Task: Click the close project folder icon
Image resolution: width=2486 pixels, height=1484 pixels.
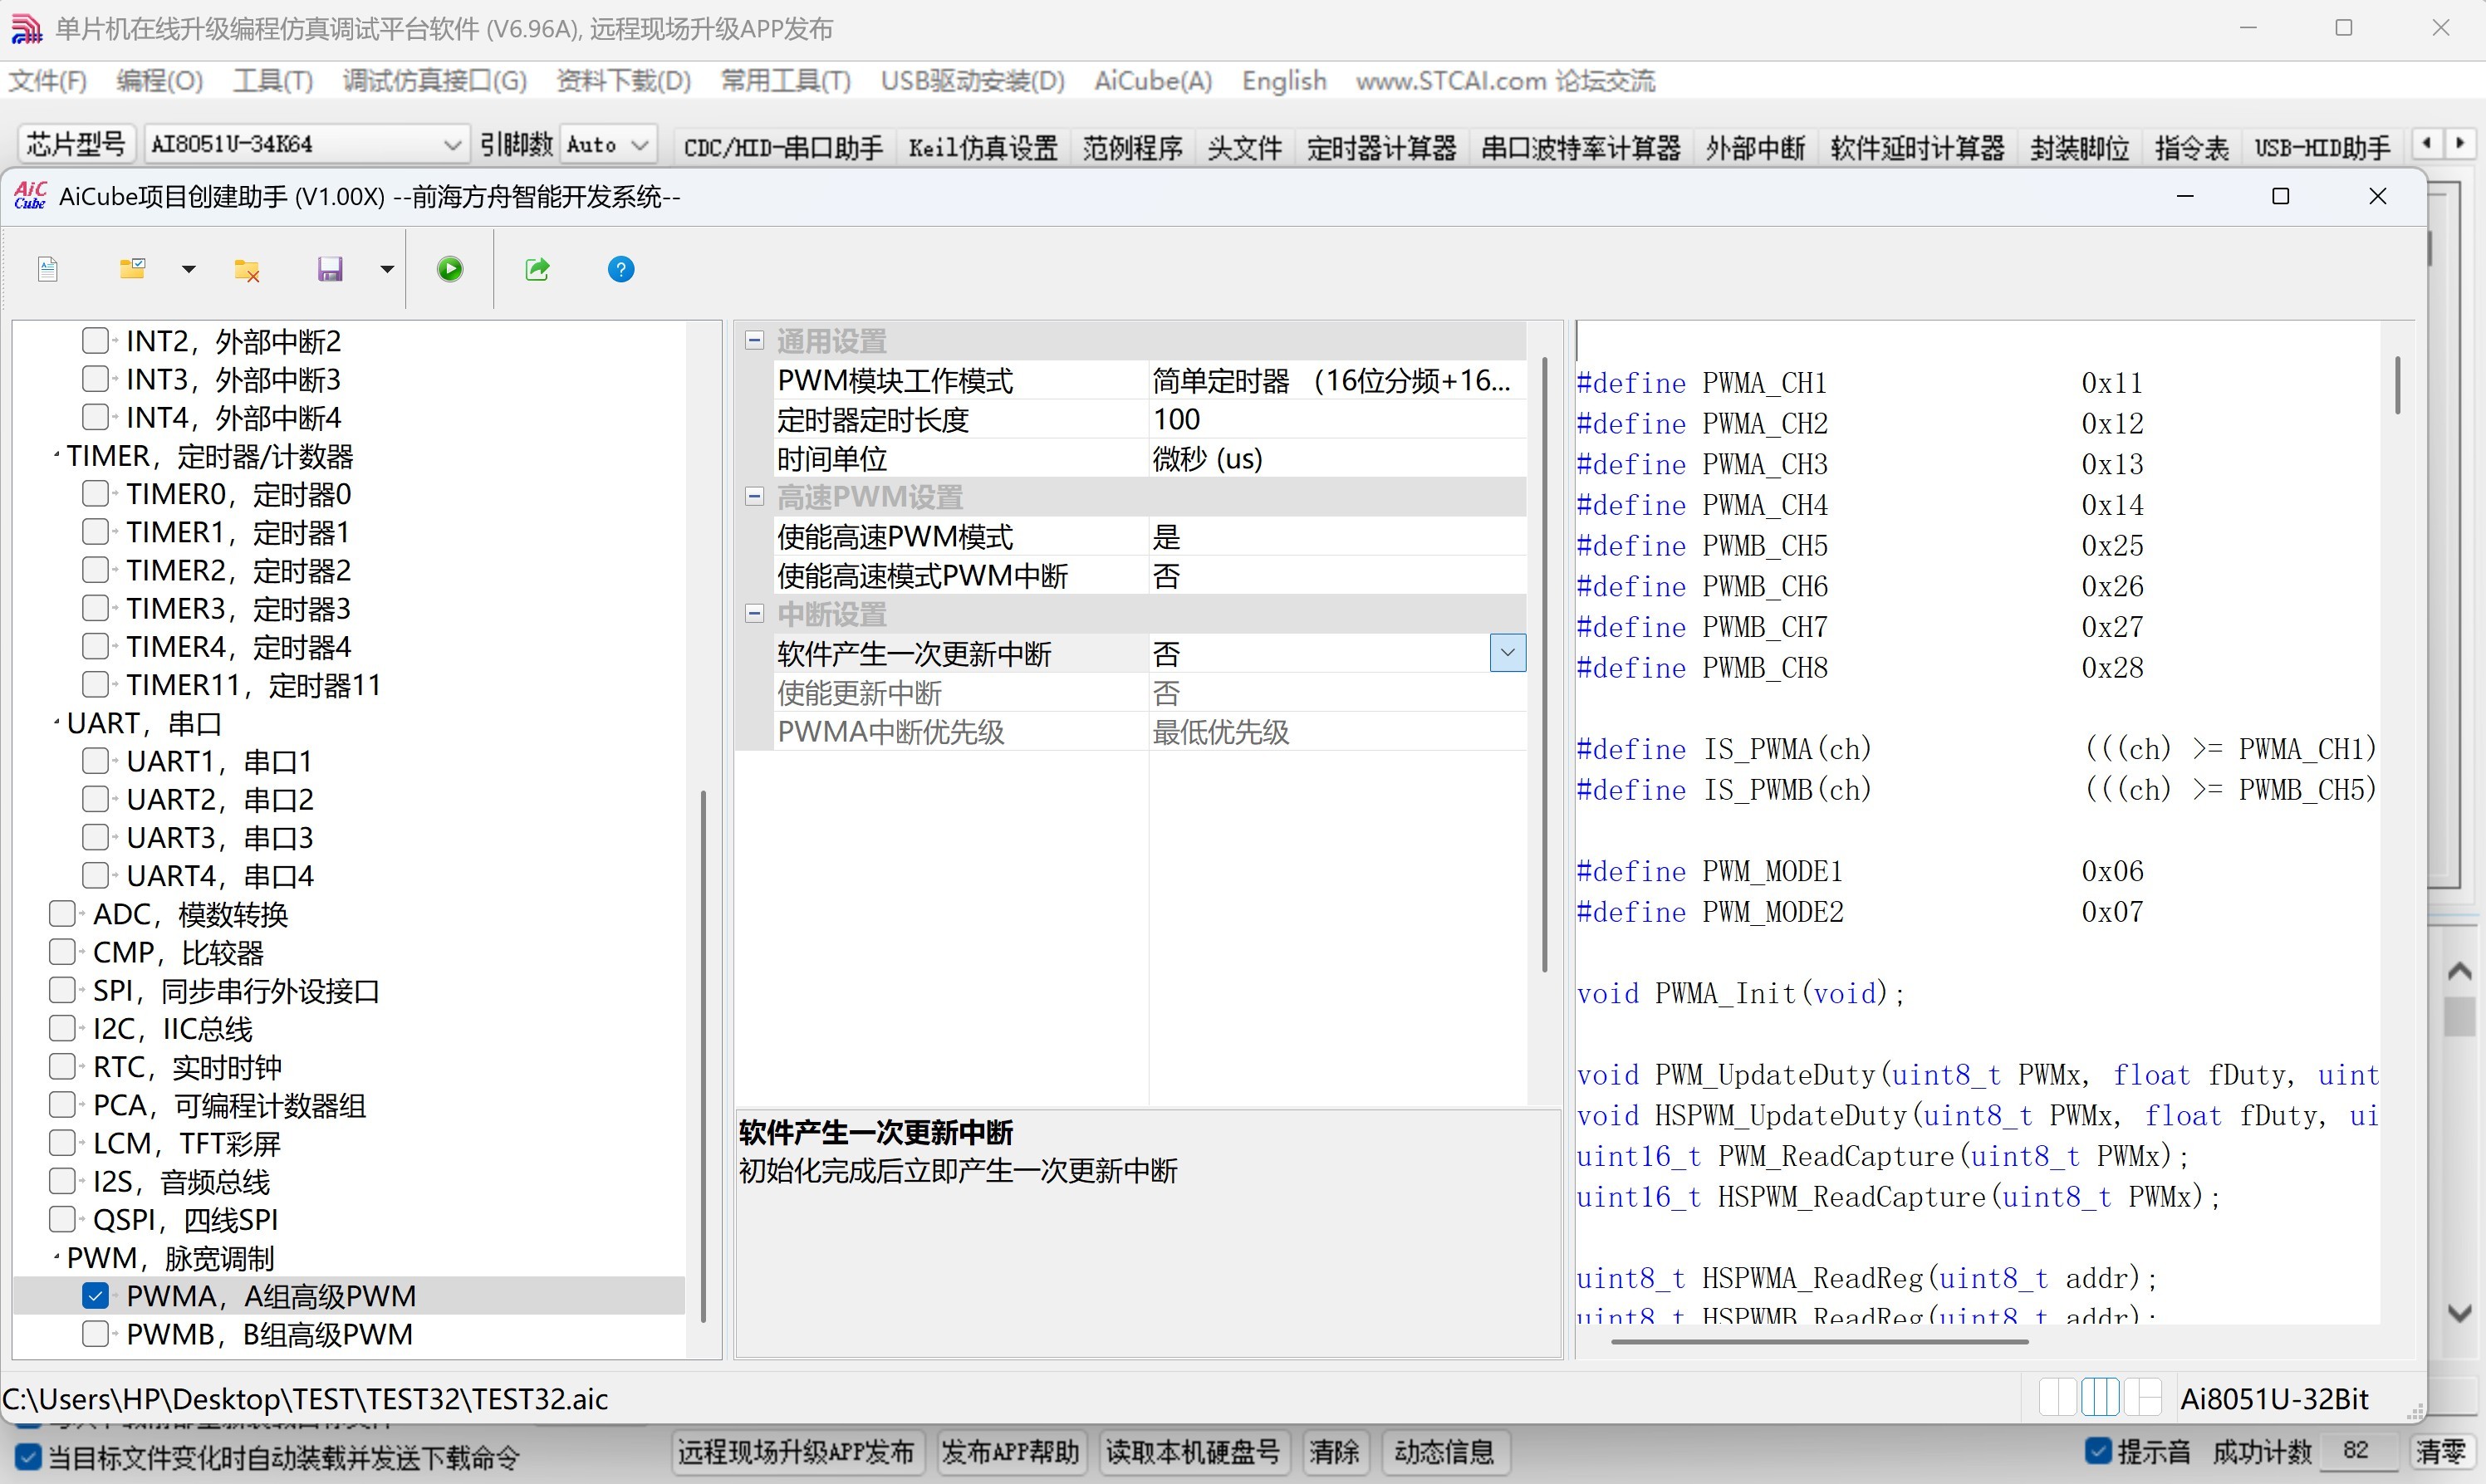Action: click(x=246, y=269)
